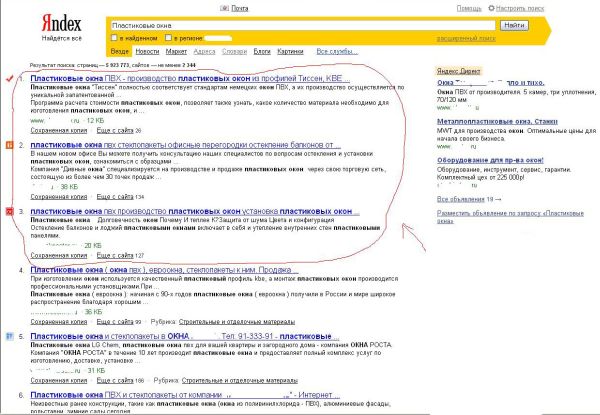The height and width of the screenshot is (415, 600).
Task: Click 'Разместить объявление по запросу' link
Action: (x=510, y=216)
